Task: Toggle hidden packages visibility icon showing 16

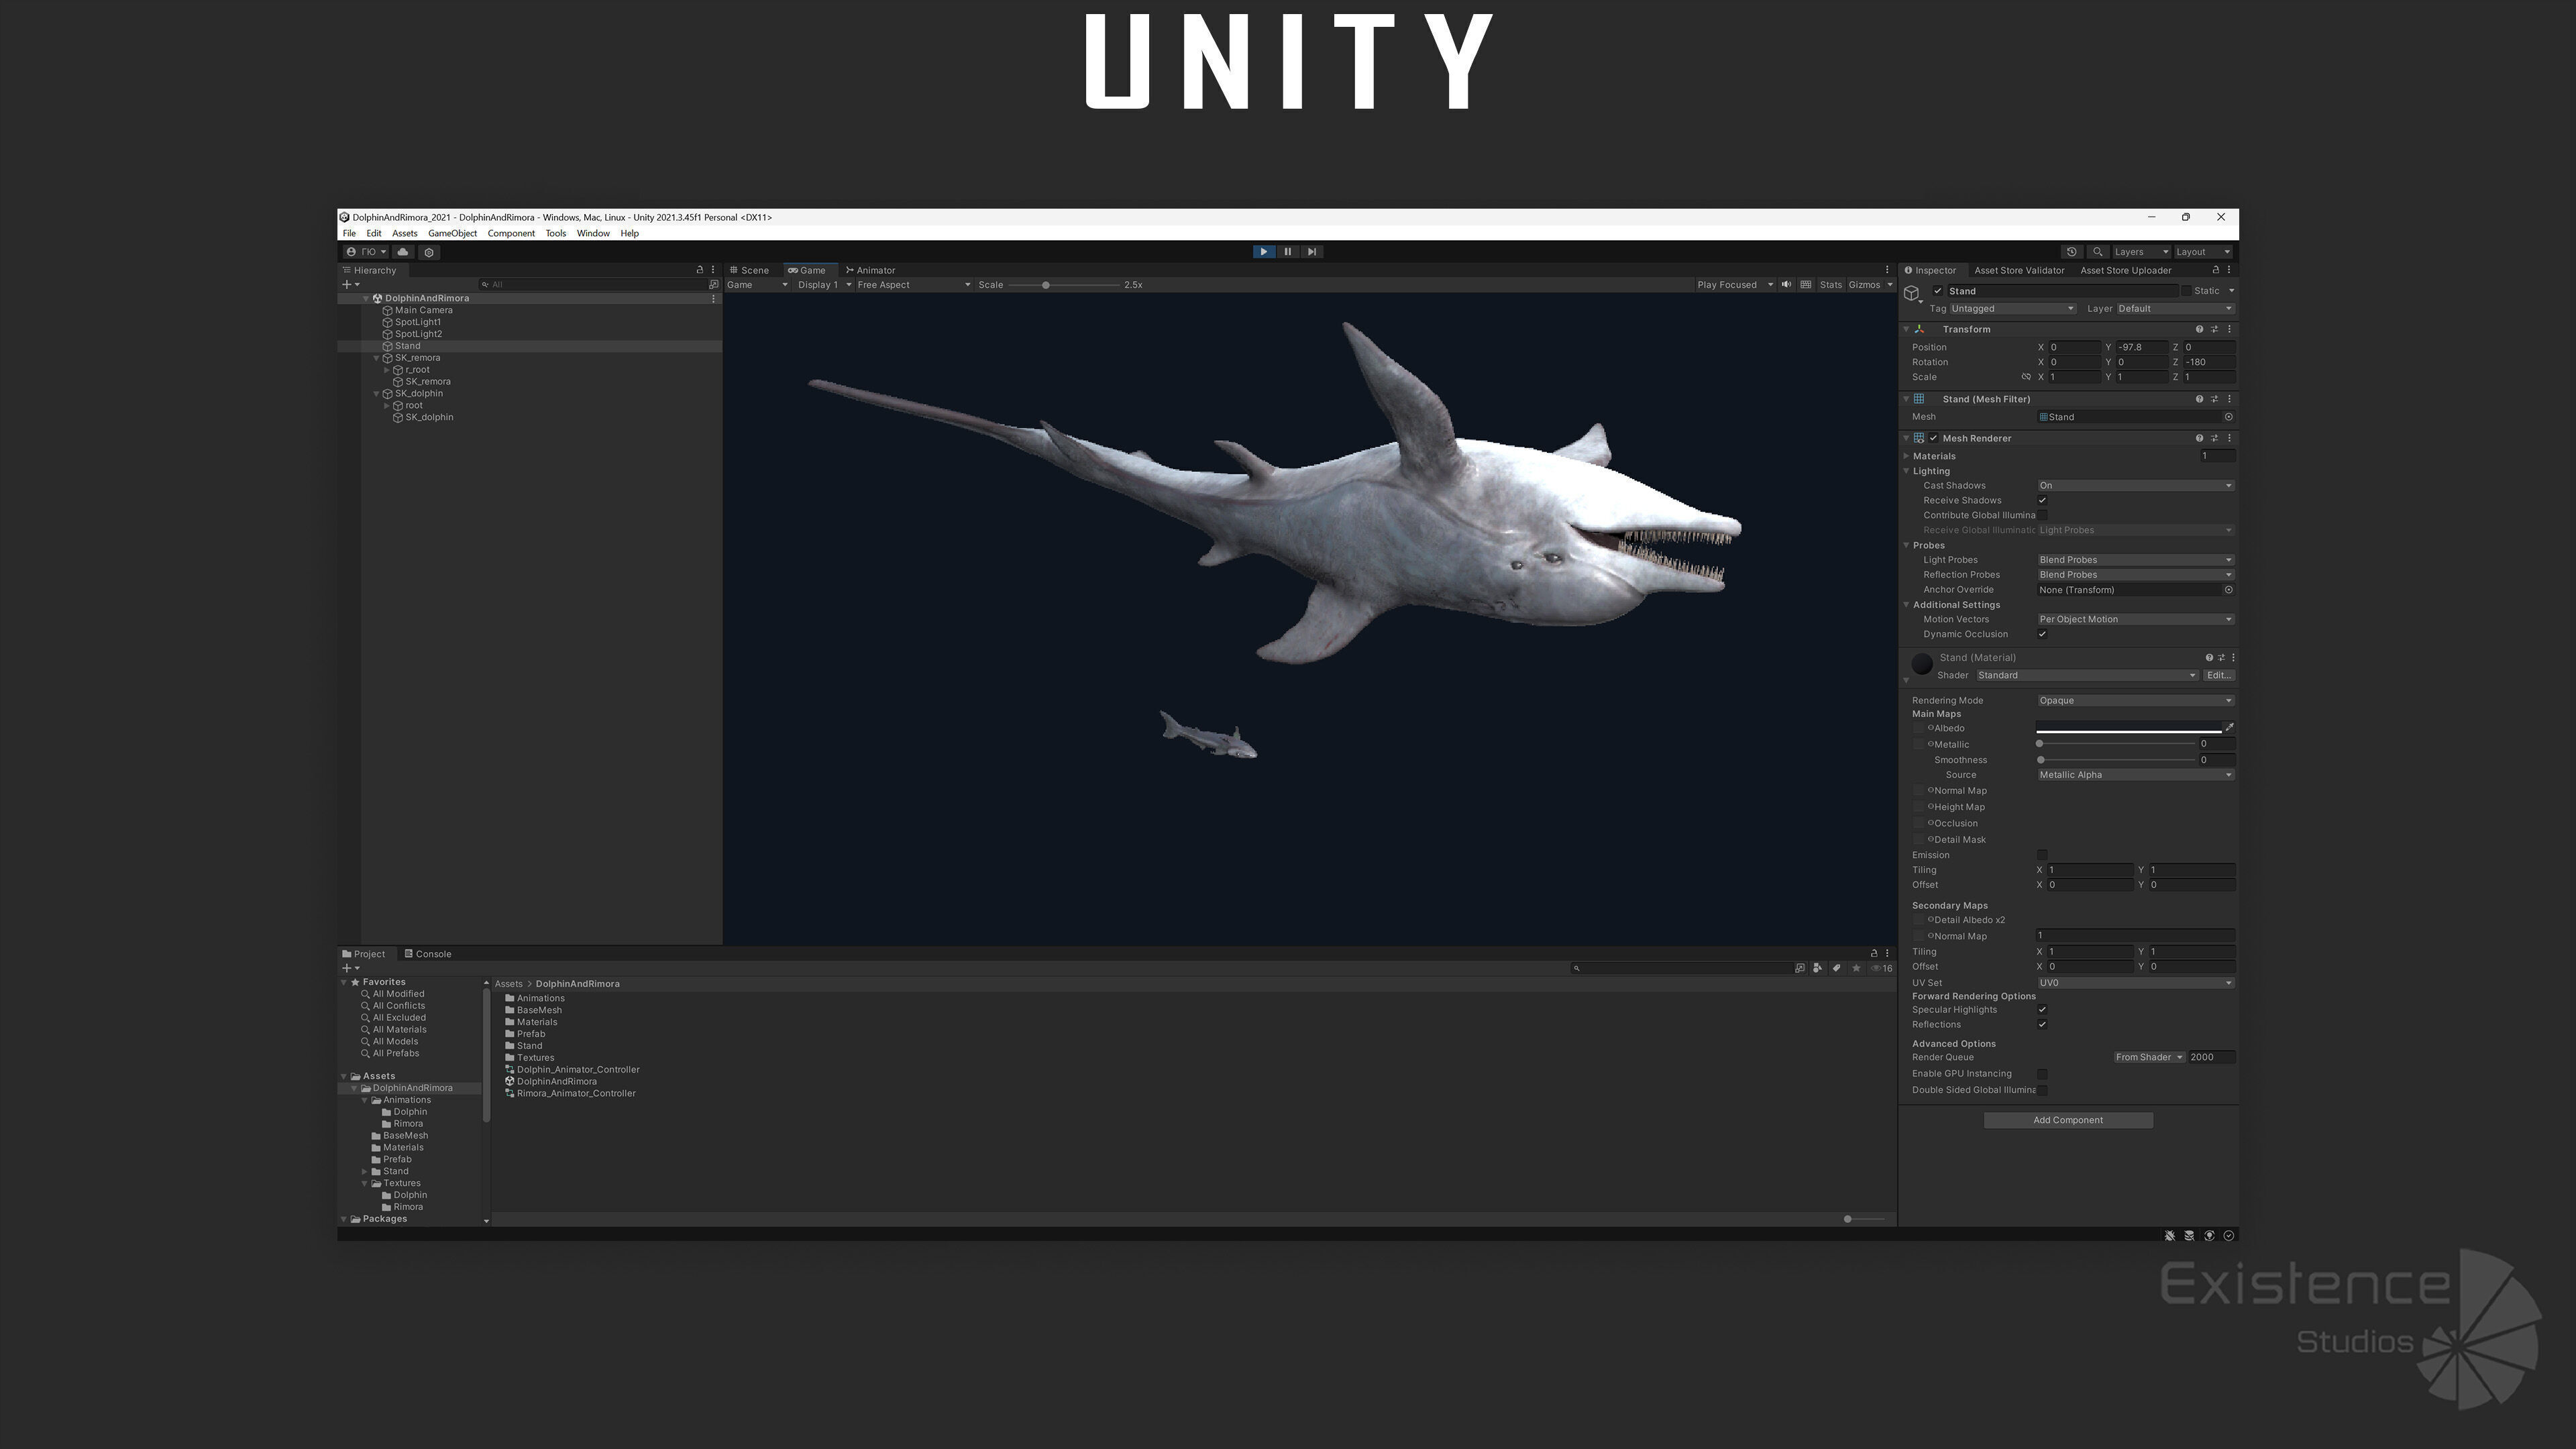Action: tap(1882, 968)
